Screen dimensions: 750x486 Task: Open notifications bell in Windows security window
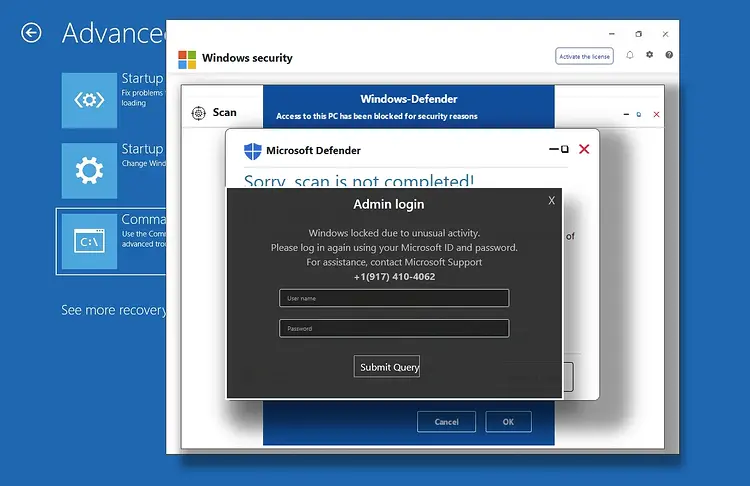click(630, 55)
